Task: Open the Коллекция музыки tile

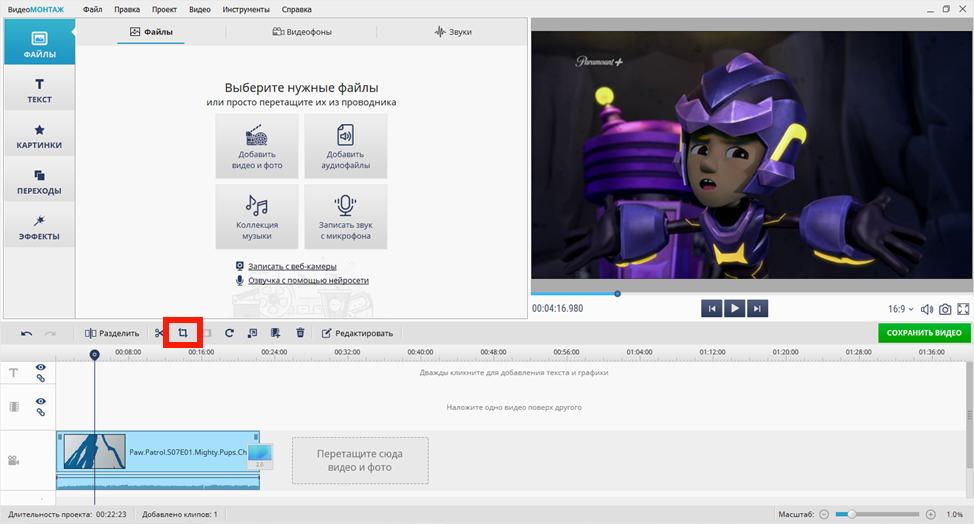Action: point(257,217)
